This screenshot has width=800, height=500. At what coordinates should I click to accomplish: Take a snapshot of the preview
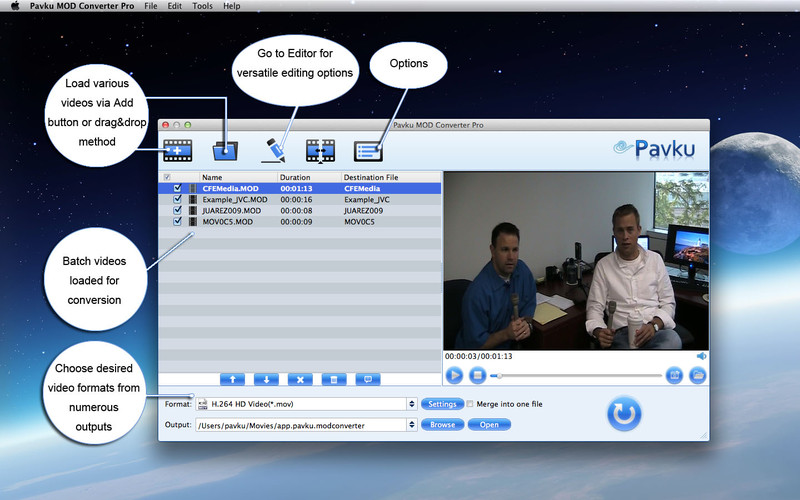pos(674,376)
